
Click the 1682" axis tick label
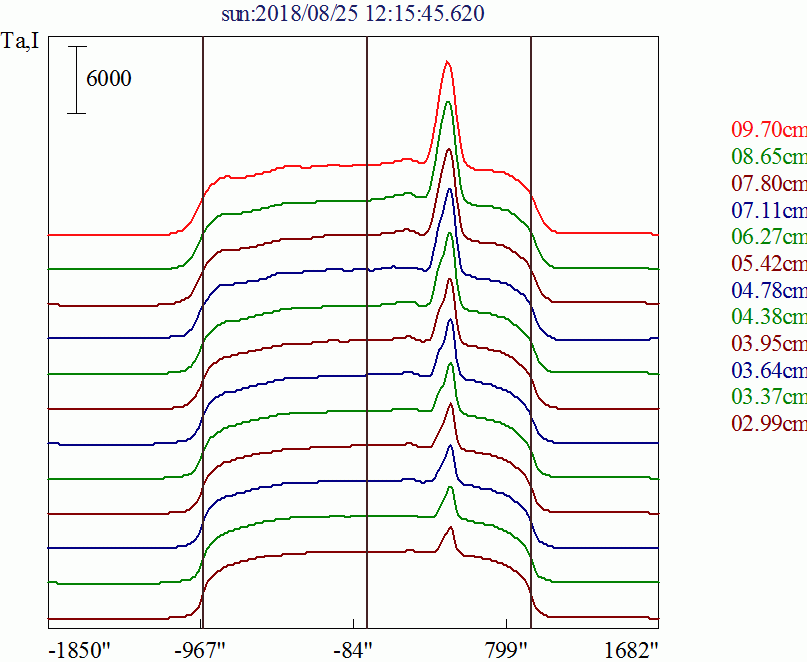[631, 651]
